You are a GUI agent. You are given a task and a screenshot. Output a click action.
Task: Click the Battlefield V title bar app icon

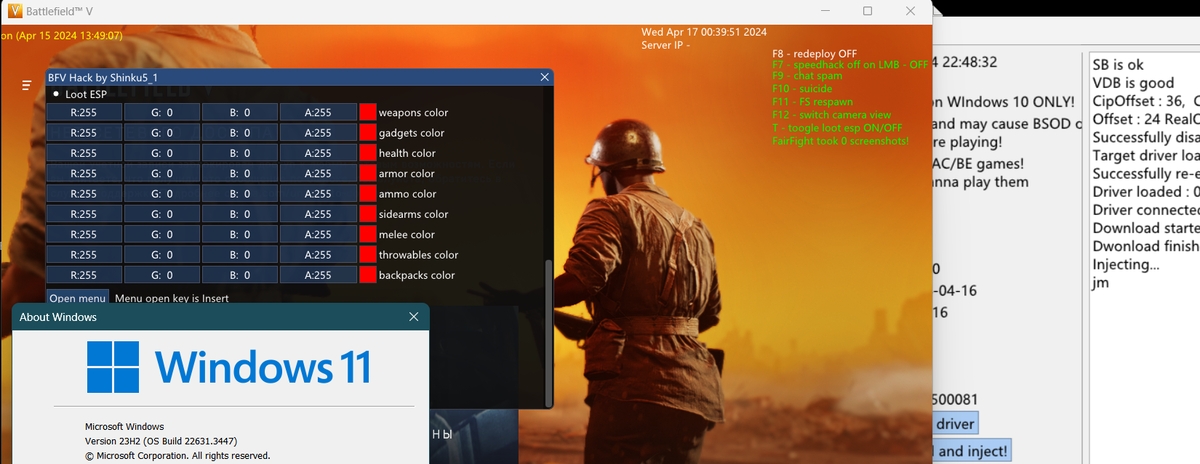(x=14, y=11)
